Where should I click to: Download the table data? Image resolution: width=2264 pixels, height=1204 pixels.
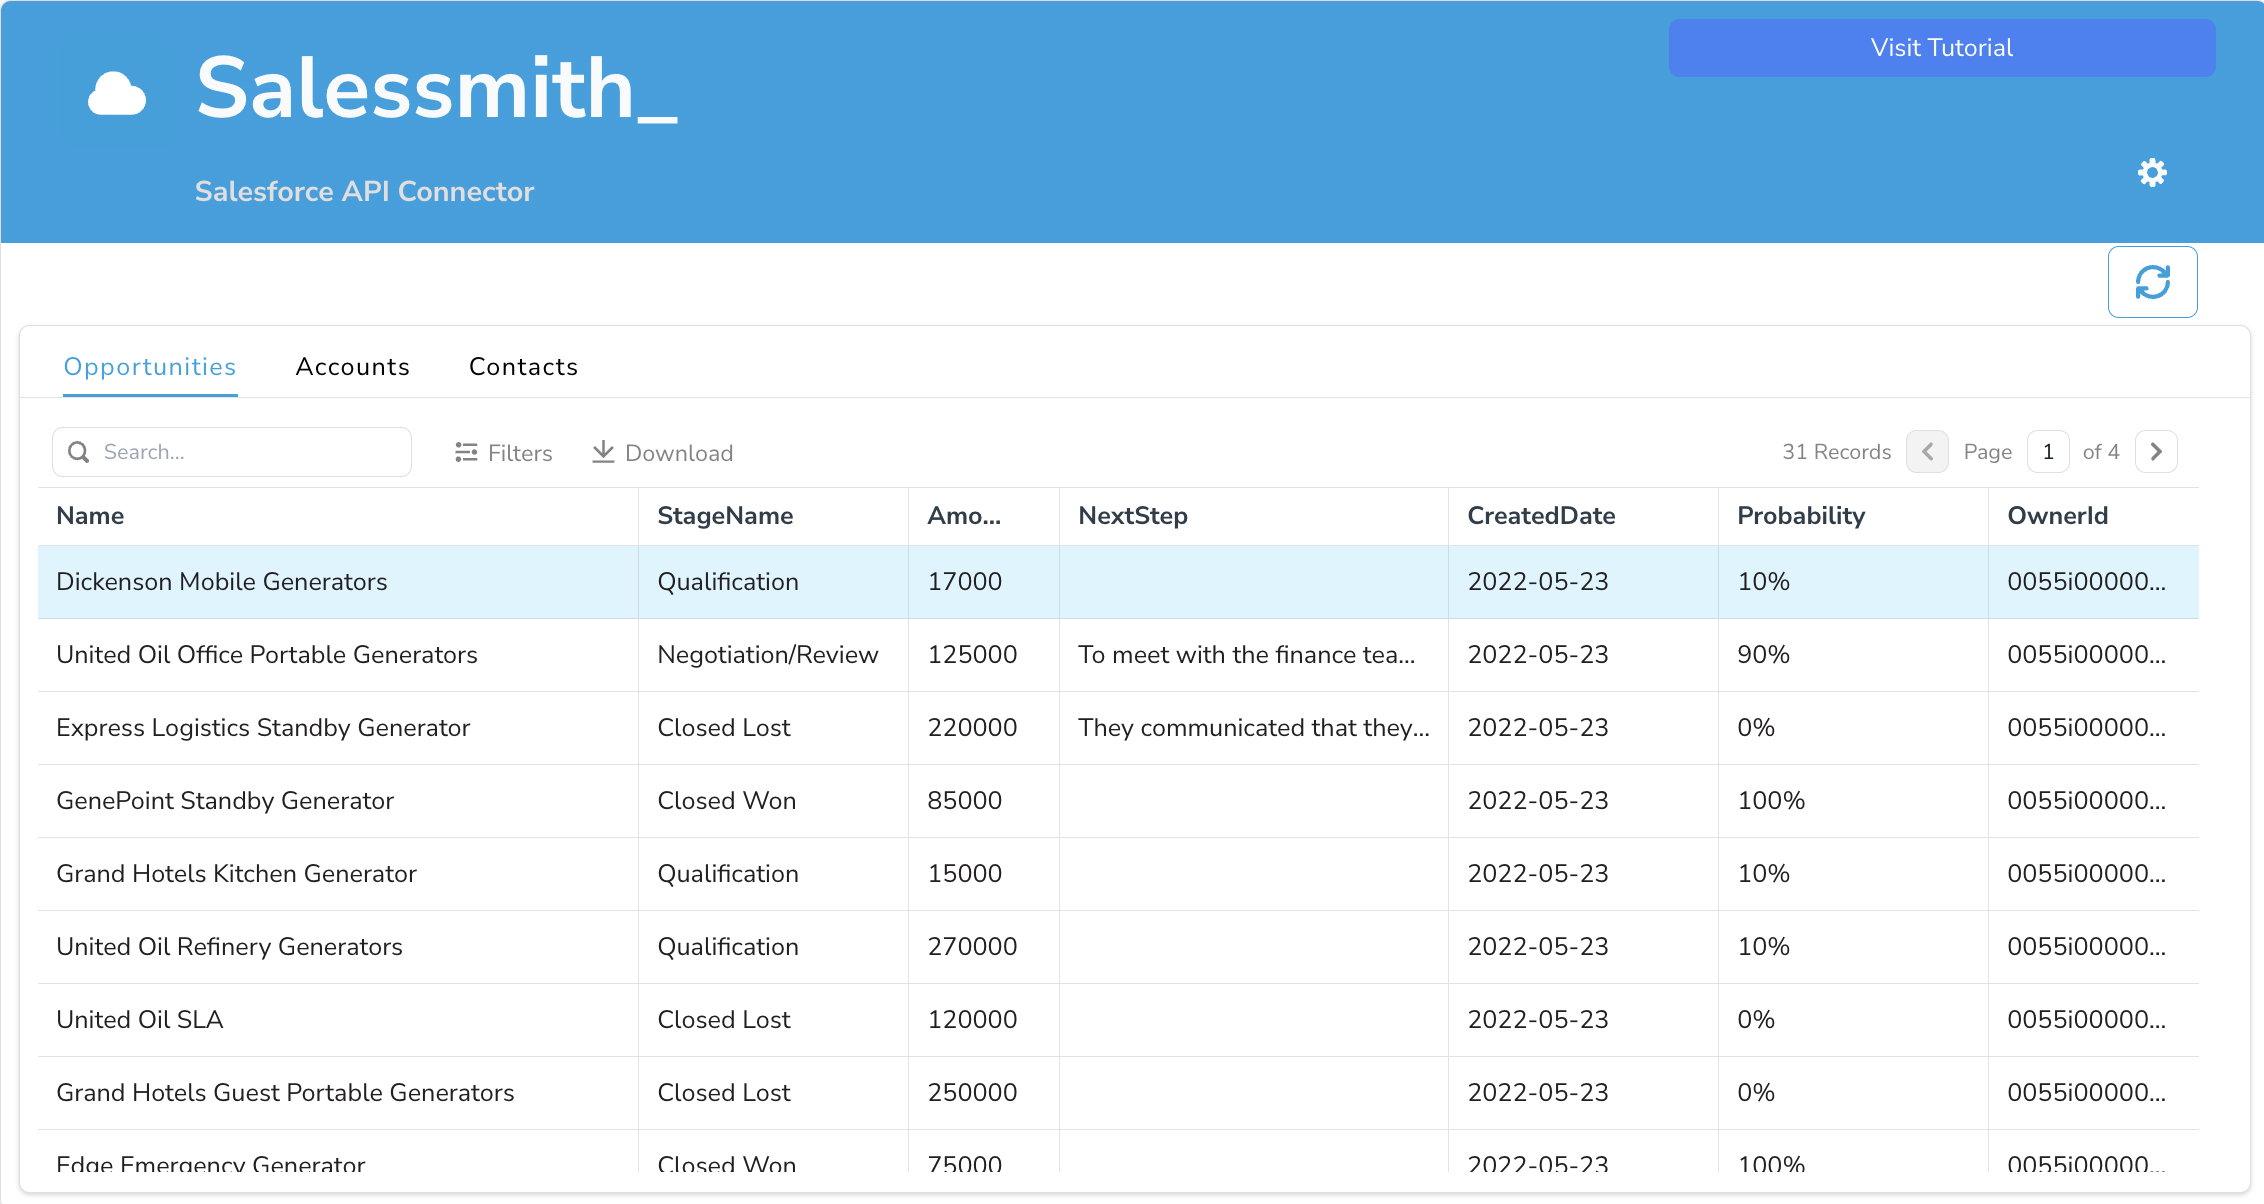[x=662, y=453]
